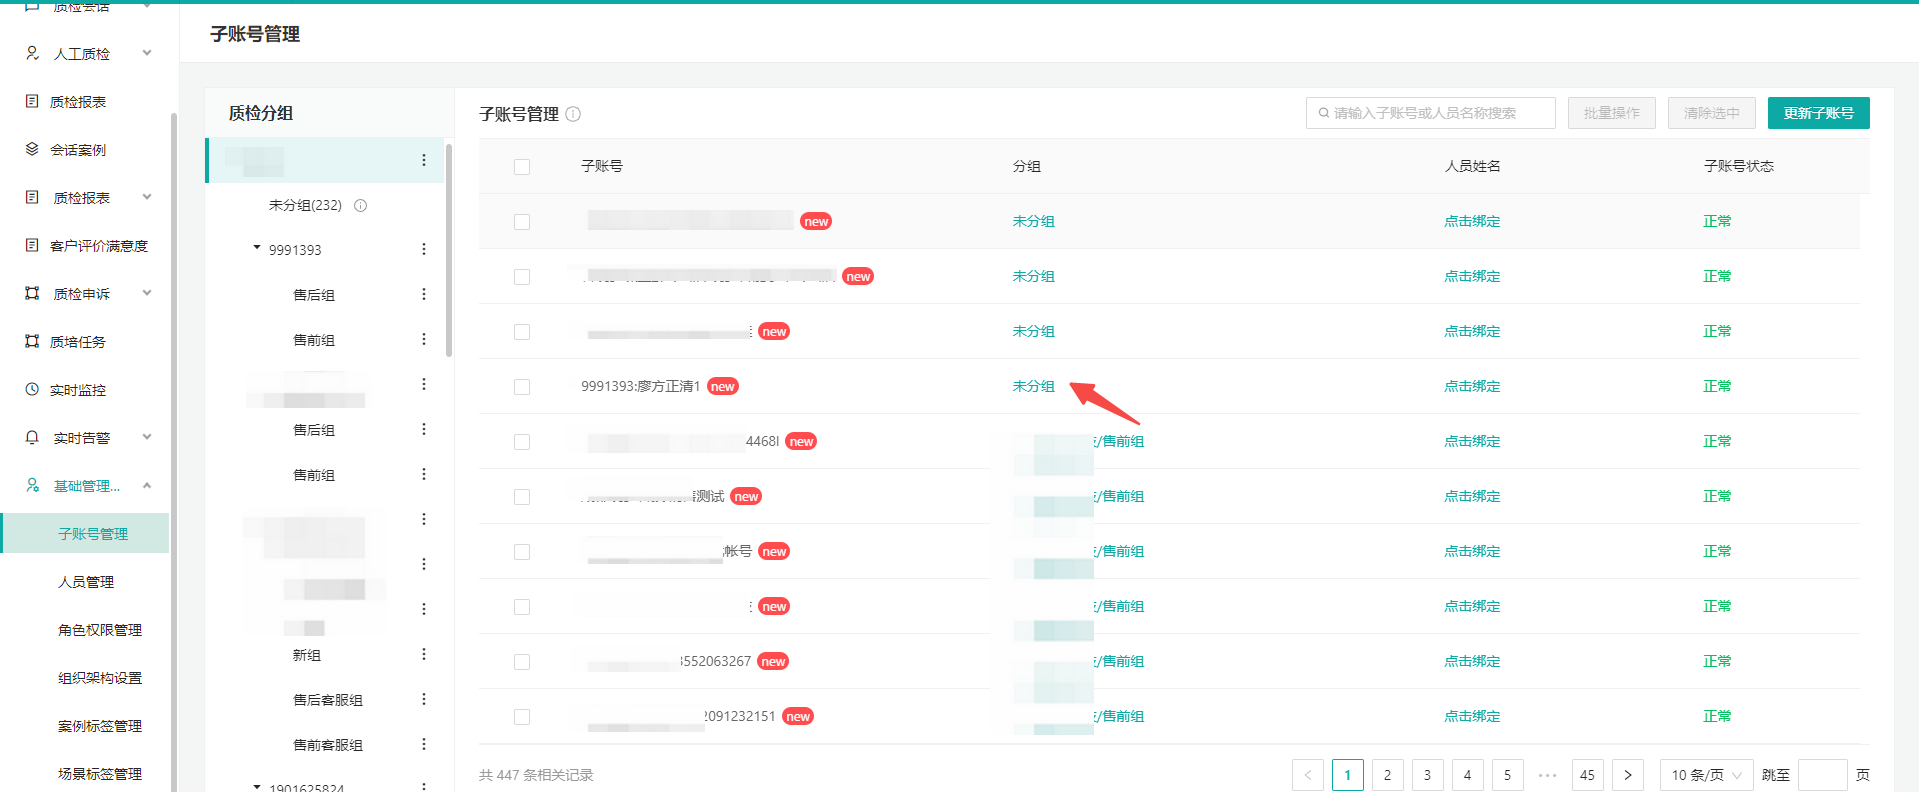
Task: Click the 实时告警 bell icon
Action: (x=32, y=437)
